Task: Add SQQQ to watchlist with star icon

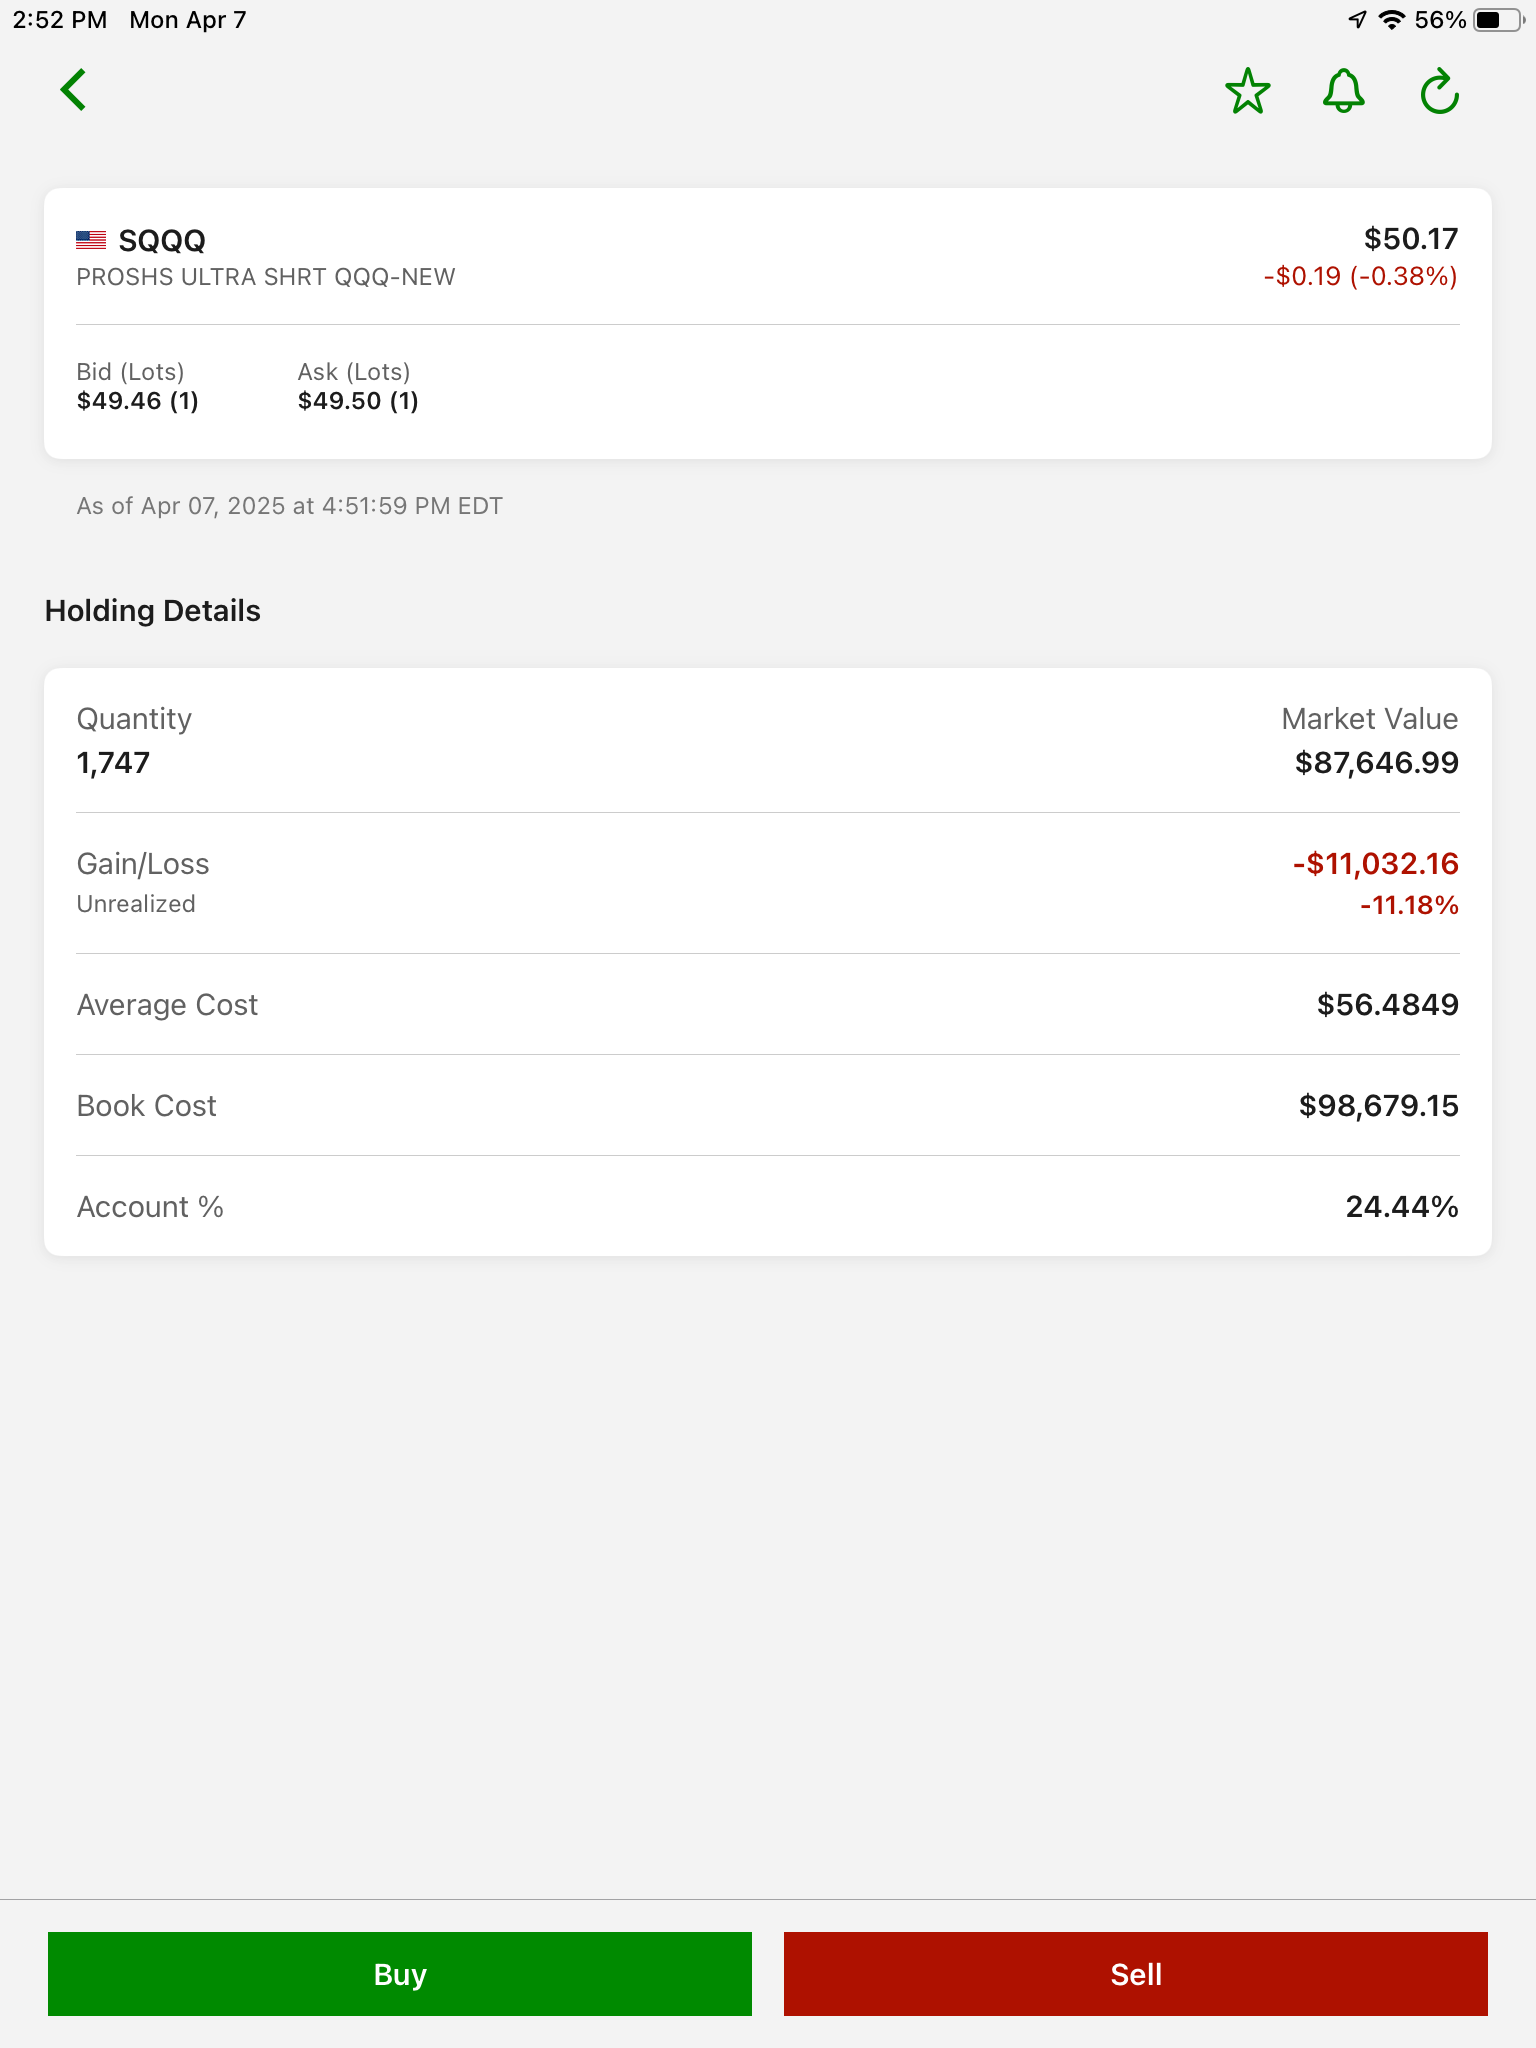Action: click(x=1247, y=91)
